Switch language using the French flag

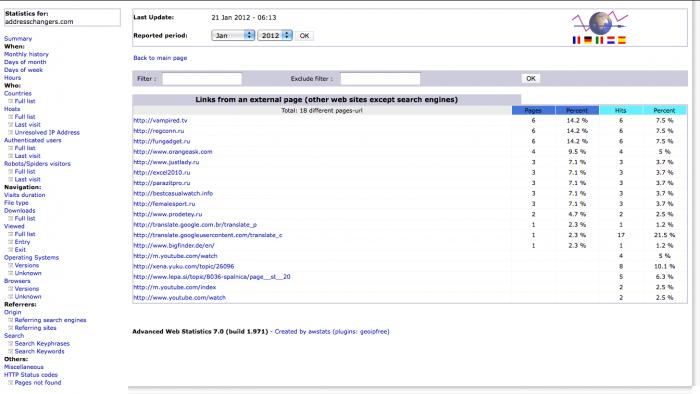click(576, 40)
